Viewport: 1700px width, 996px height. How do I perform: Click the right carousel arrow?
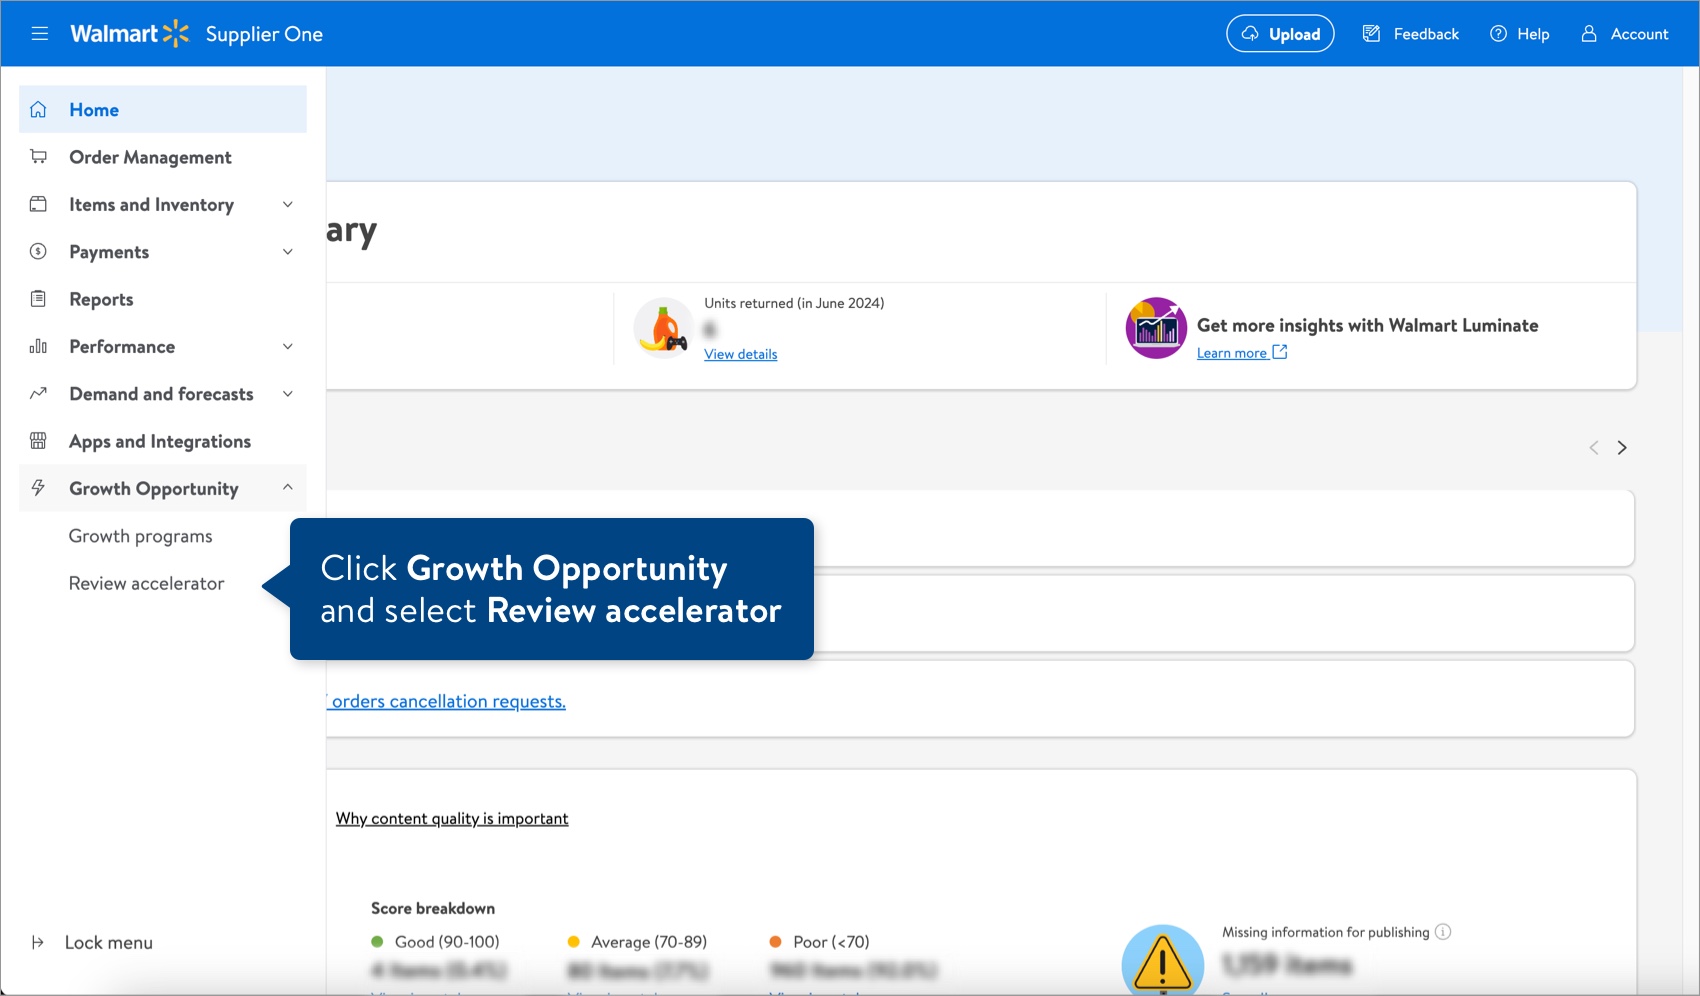pos(1622,447)
